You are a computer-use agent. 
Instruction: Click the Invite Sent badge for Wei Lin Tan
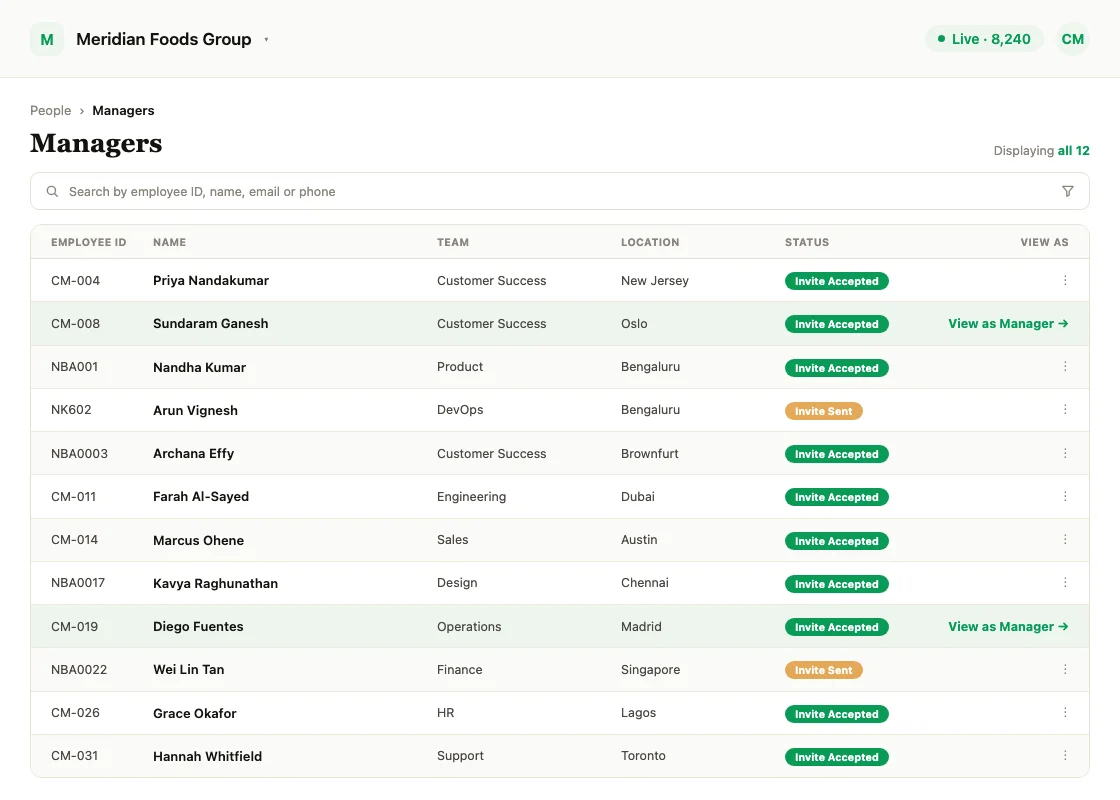824,670
